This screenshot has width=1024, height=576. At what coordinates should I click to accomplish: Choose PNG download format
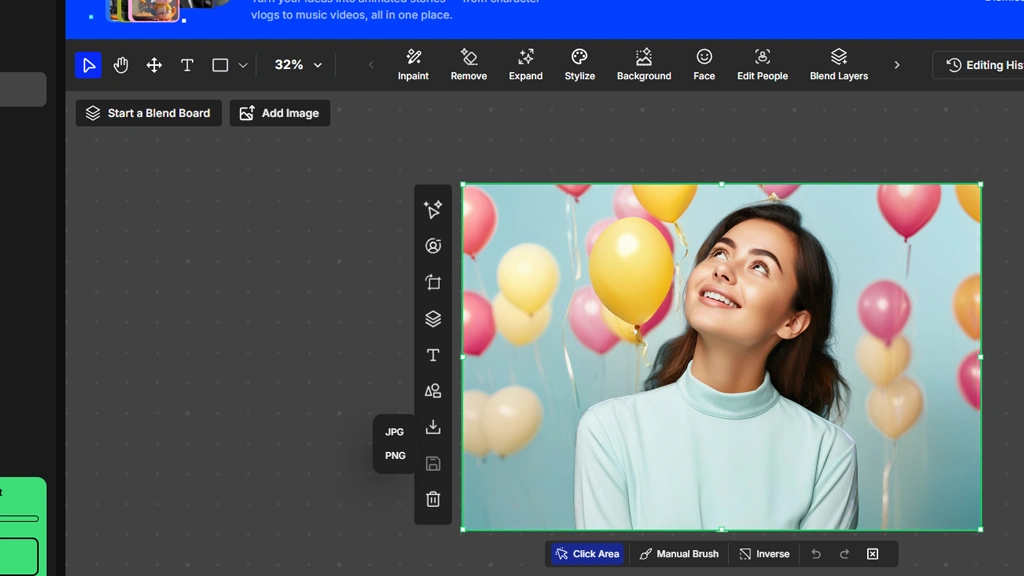pyautogui.click(x=395, y=456)
